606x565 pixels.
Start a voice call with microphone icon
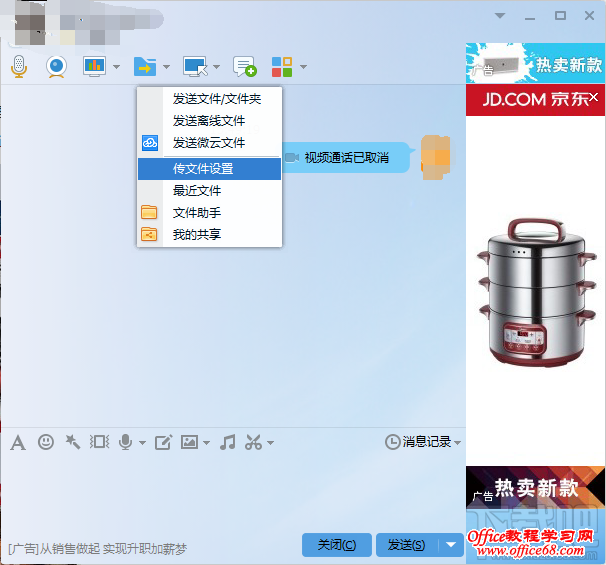pyautogui.click(x=19, y=66)
